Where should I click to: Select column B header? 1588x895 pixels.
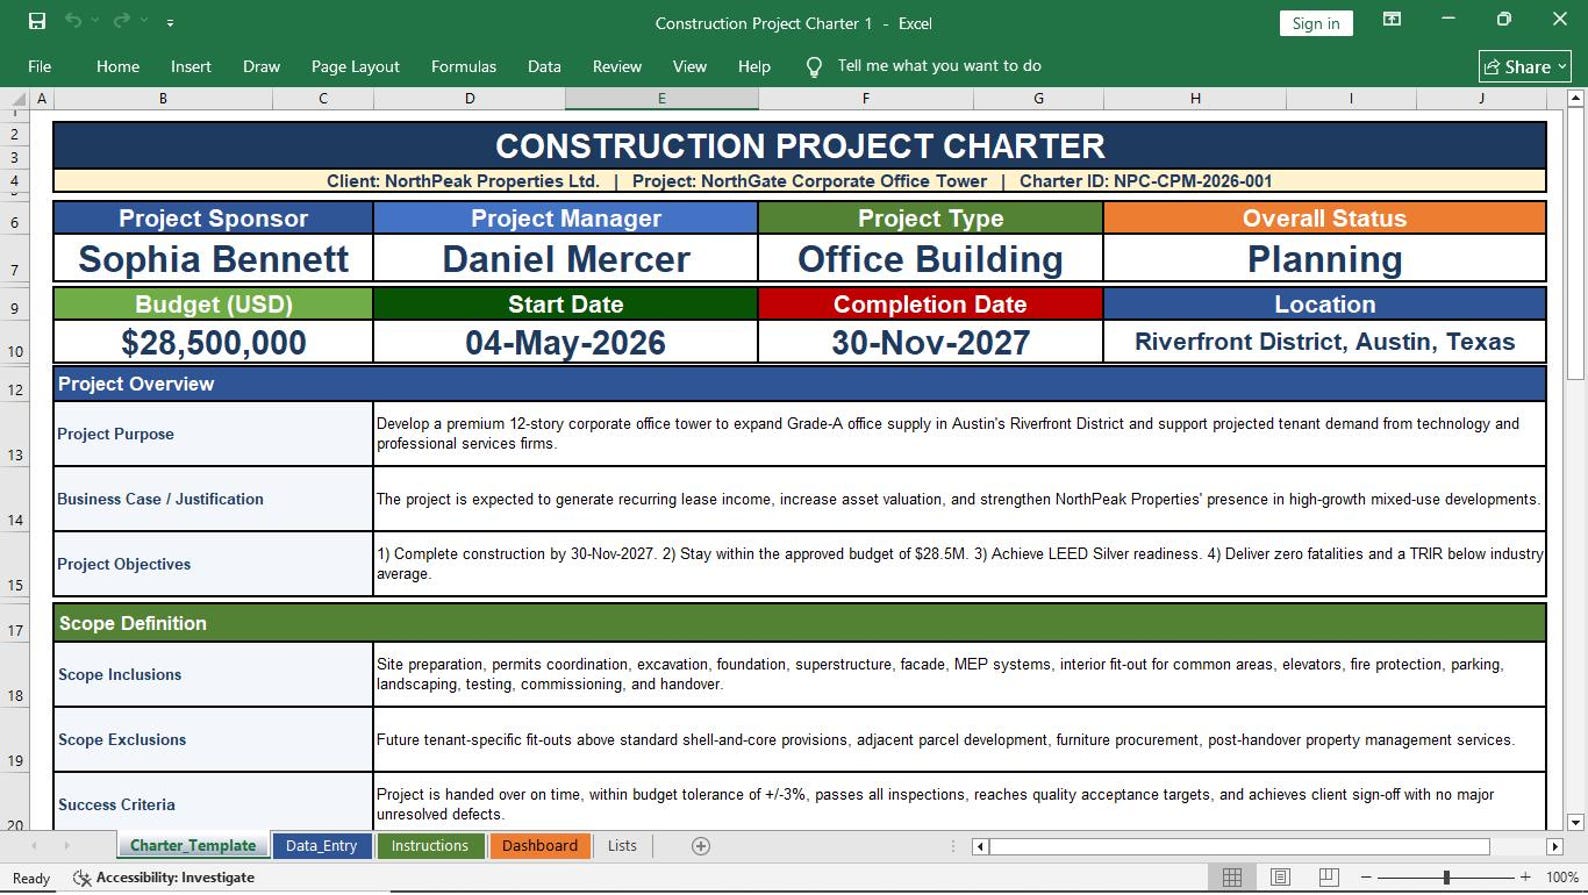pos(163,99)
